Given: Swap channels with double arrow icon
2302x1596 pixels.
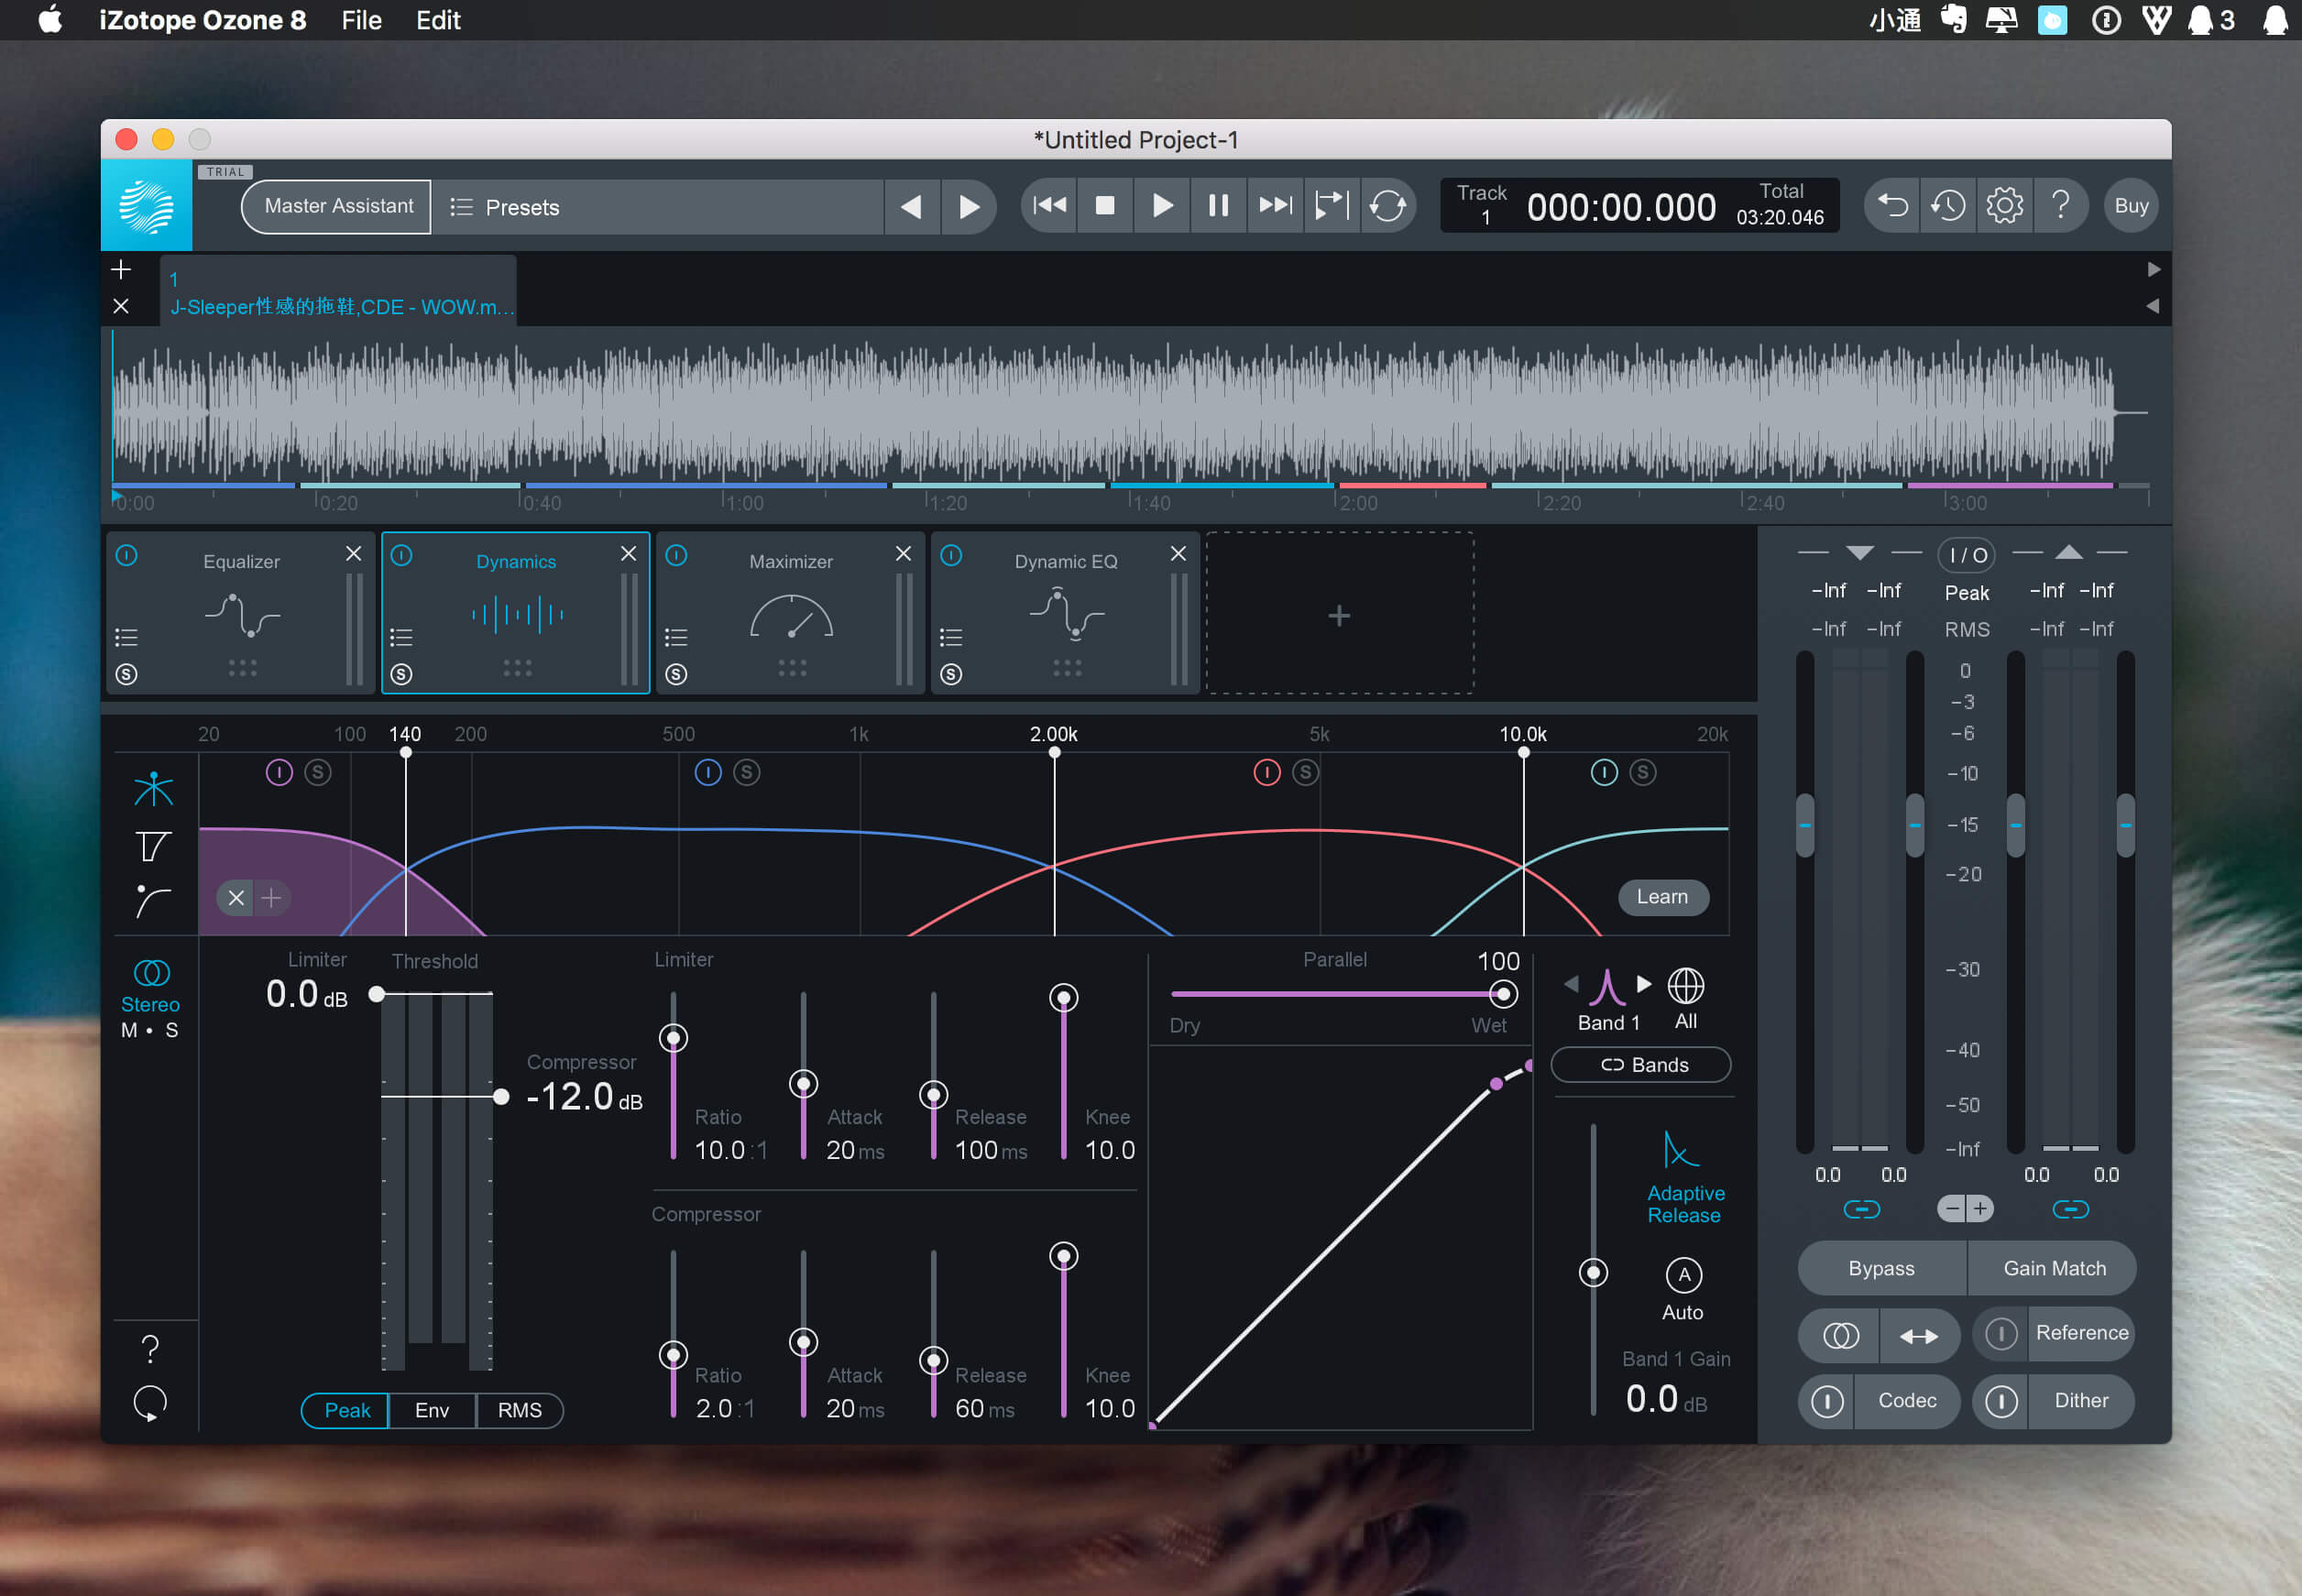Looking at the screenshot, I should tap(1919, 1335).
